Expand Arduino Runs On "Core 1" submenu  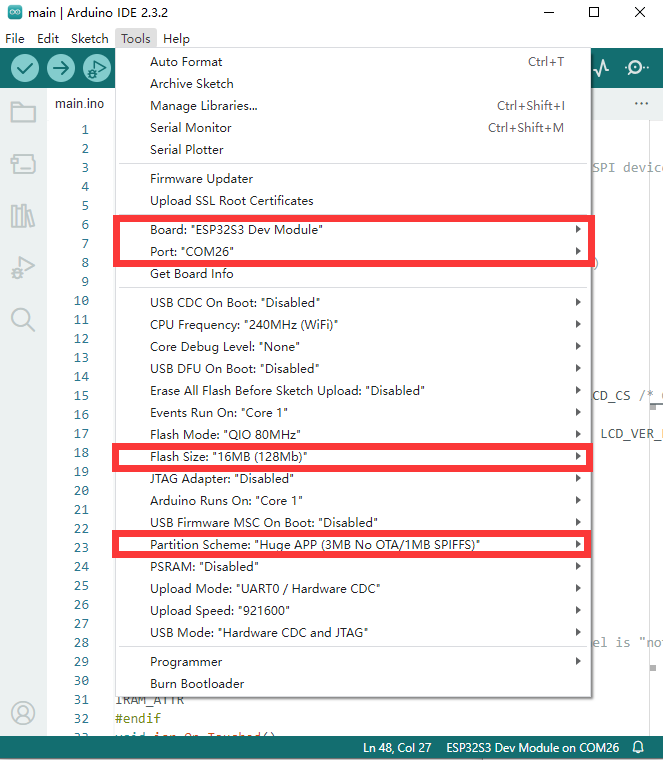[353, 500]
